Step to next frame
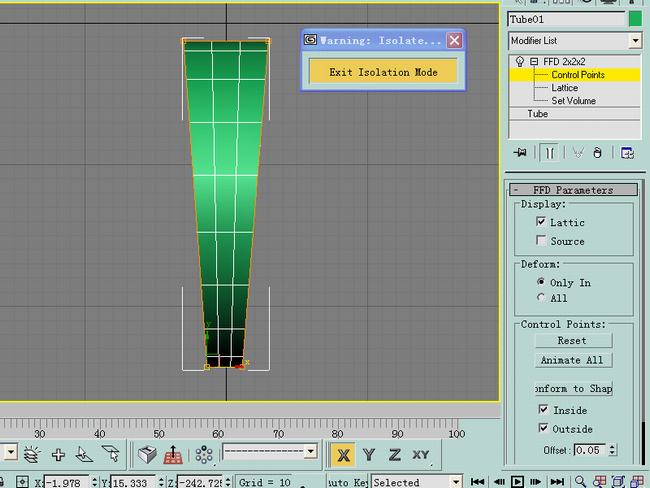650x488 pixels. (x=536, y=482)
